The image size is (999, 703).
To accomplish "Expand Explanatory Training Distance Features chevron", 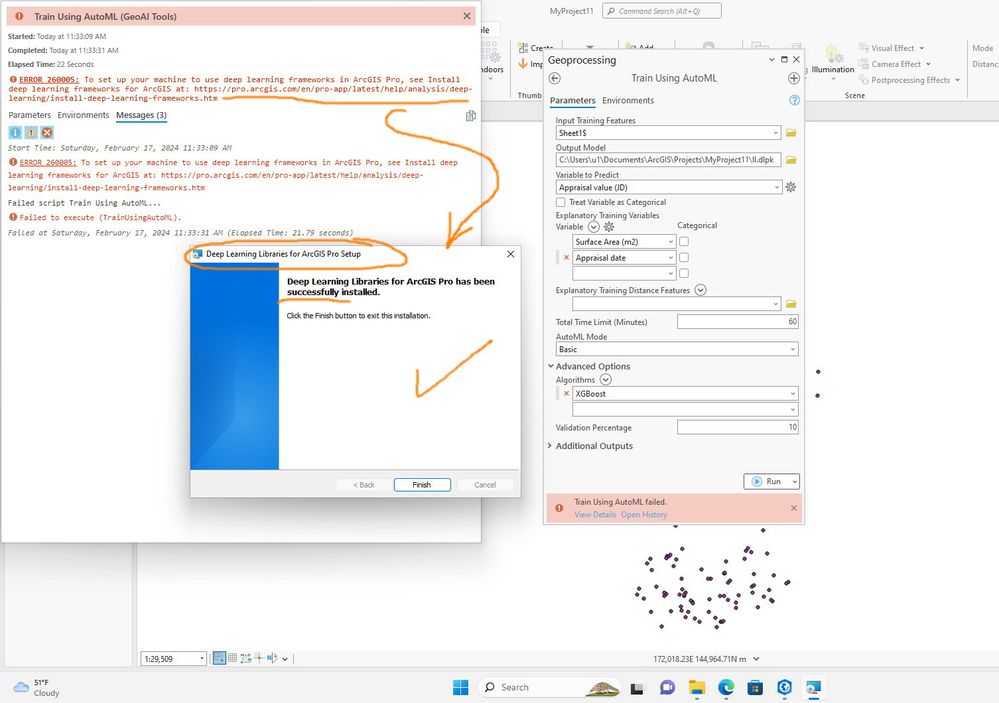I will [700, 290].
